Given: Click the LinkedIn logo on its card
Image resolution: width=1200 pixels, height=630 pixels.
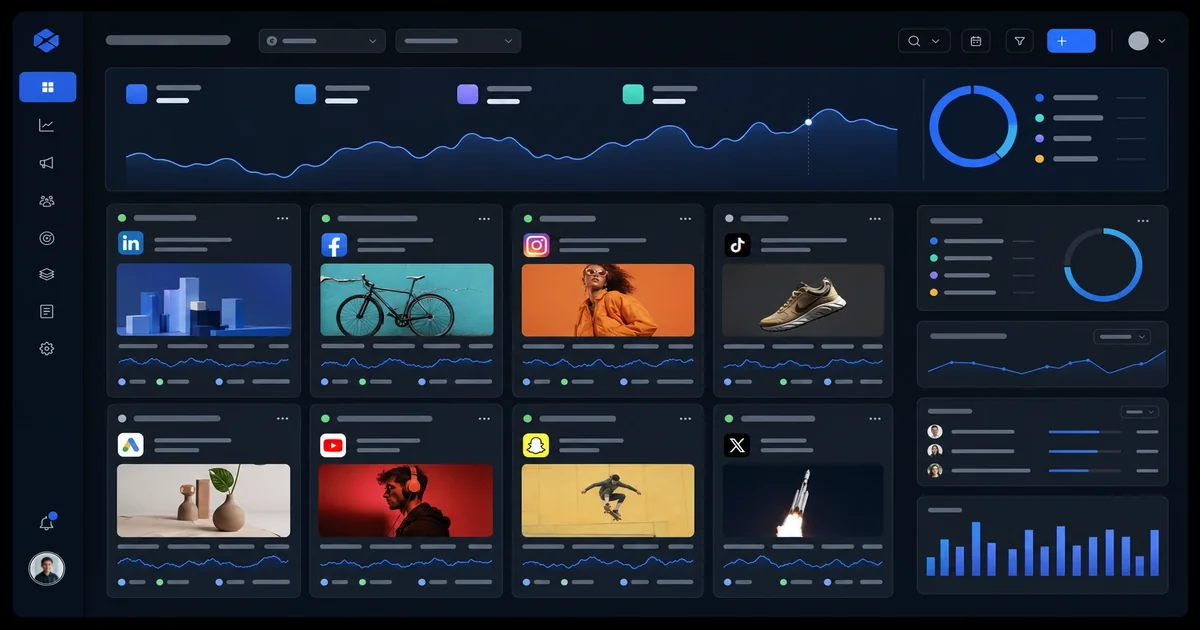Looking at the screenshot, I should point(130,243).
